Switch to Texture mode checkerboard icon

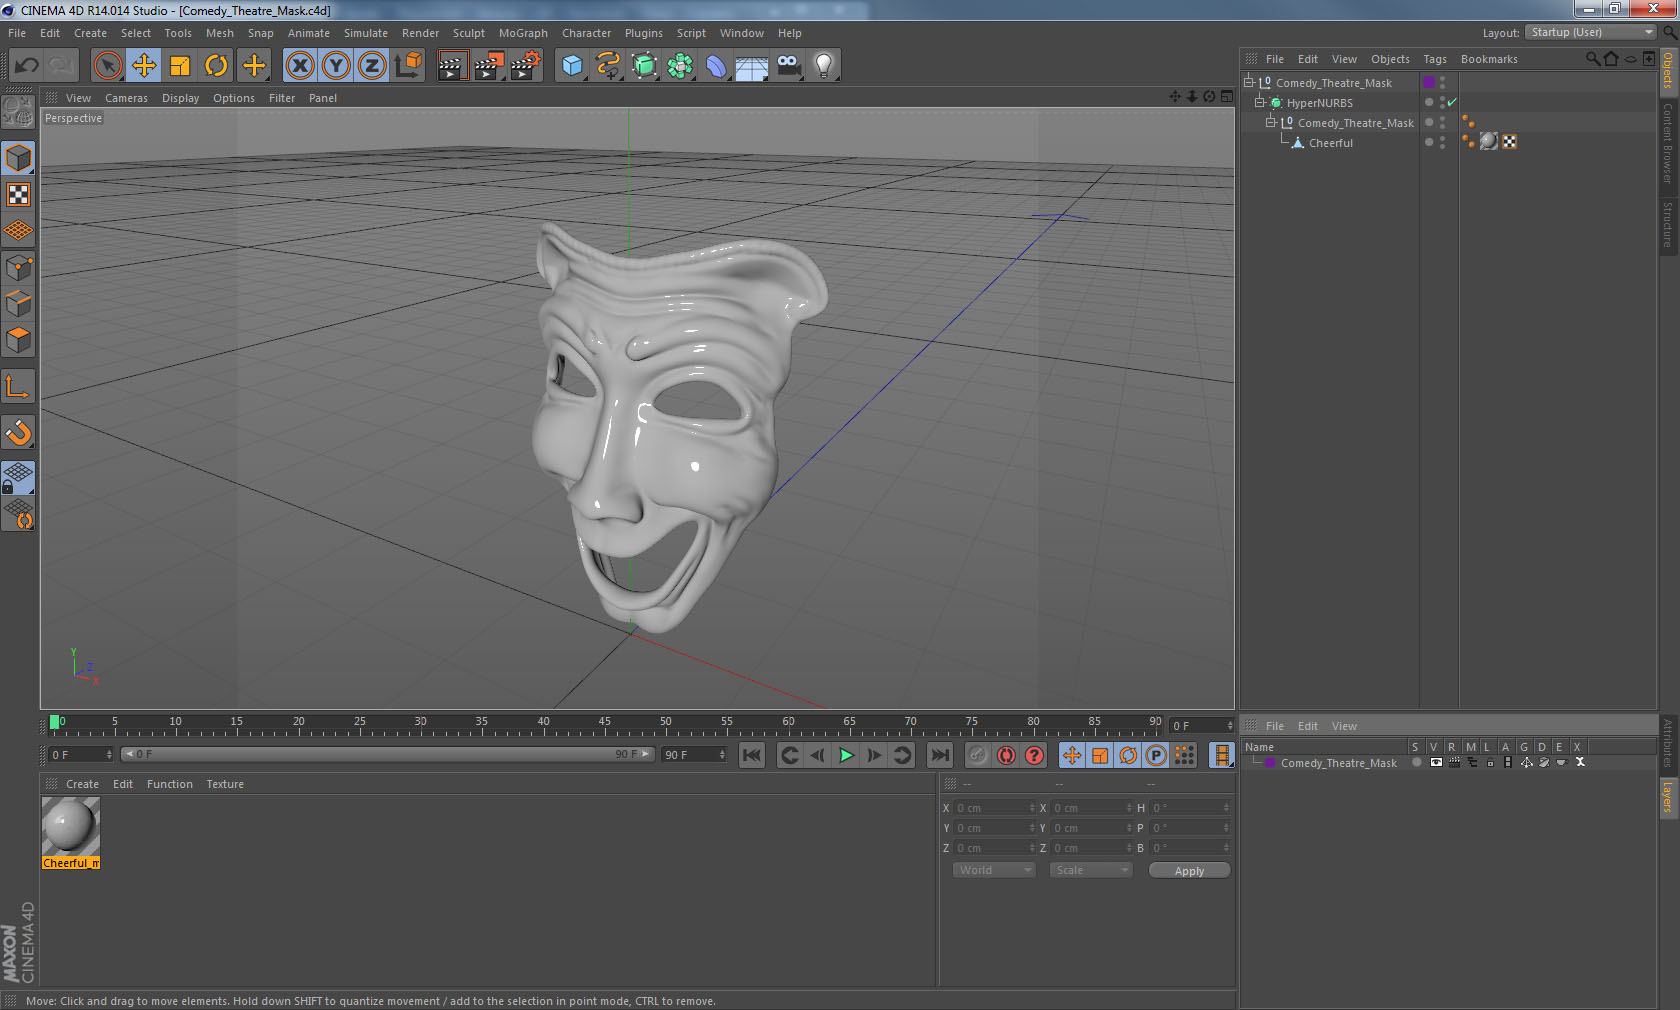pyautogui.click(x=18, y=194)
